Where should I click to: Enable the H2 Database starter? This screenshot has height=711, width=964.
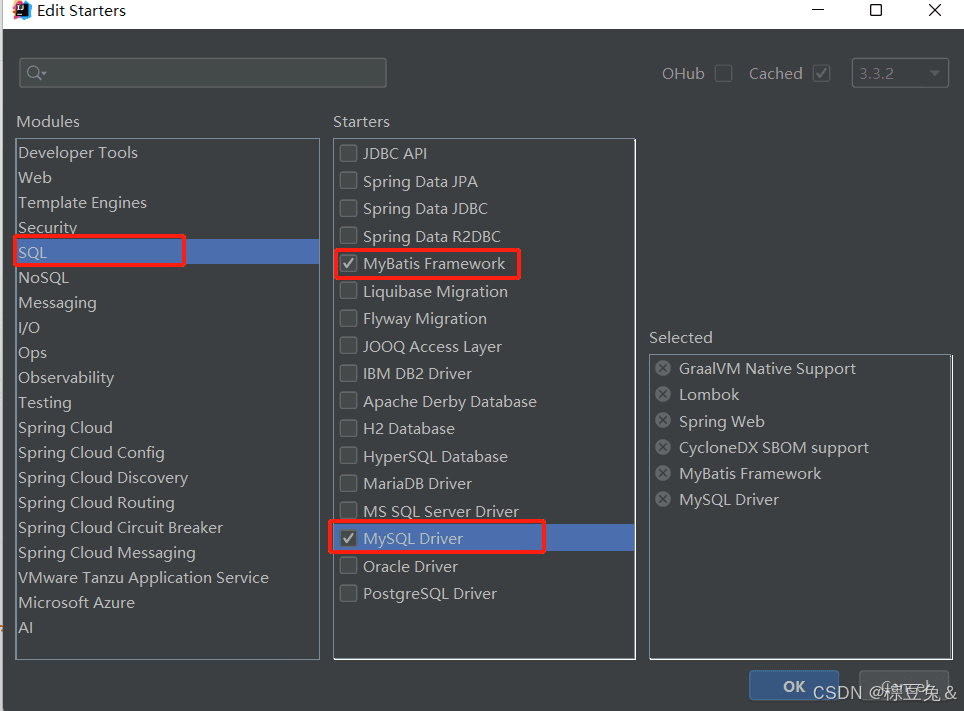pos(349,428)
